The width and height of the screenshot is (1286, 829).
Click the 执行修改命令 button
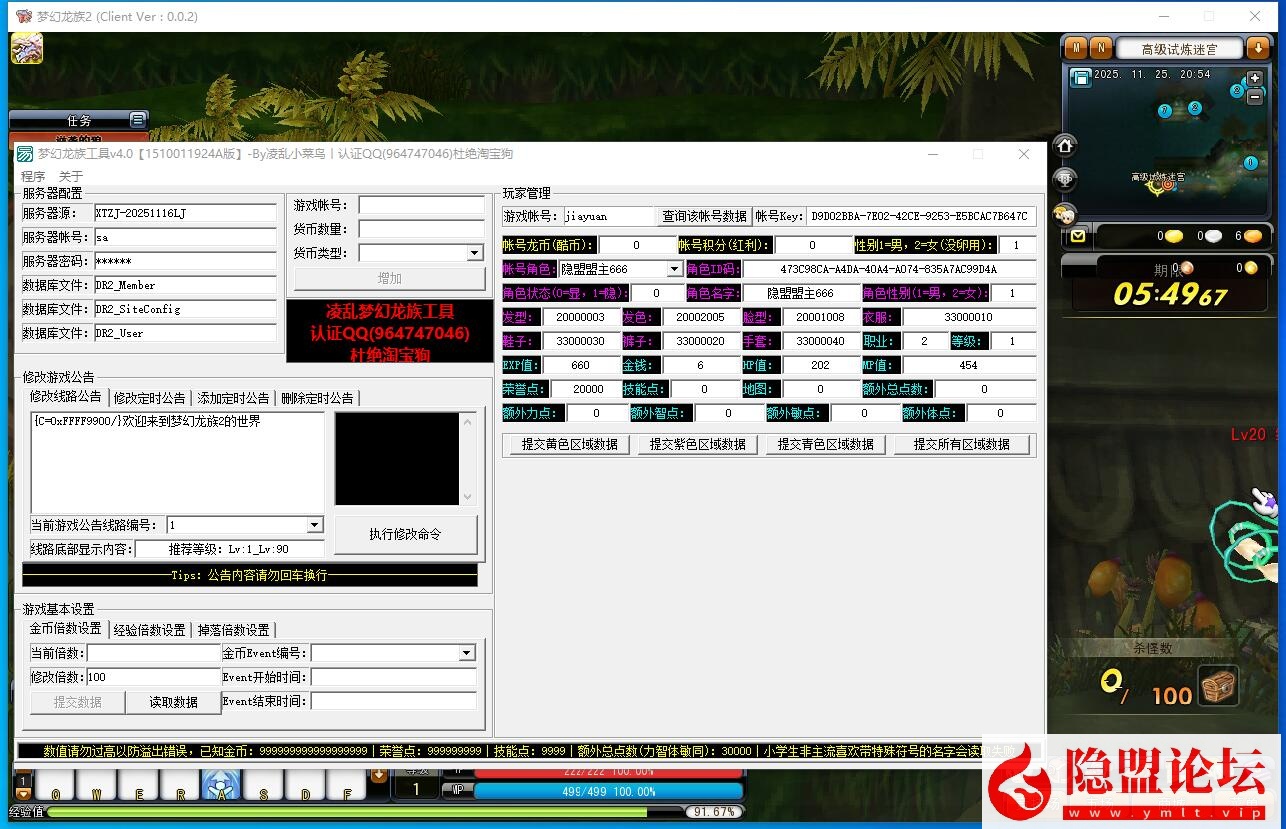point(405,534)
